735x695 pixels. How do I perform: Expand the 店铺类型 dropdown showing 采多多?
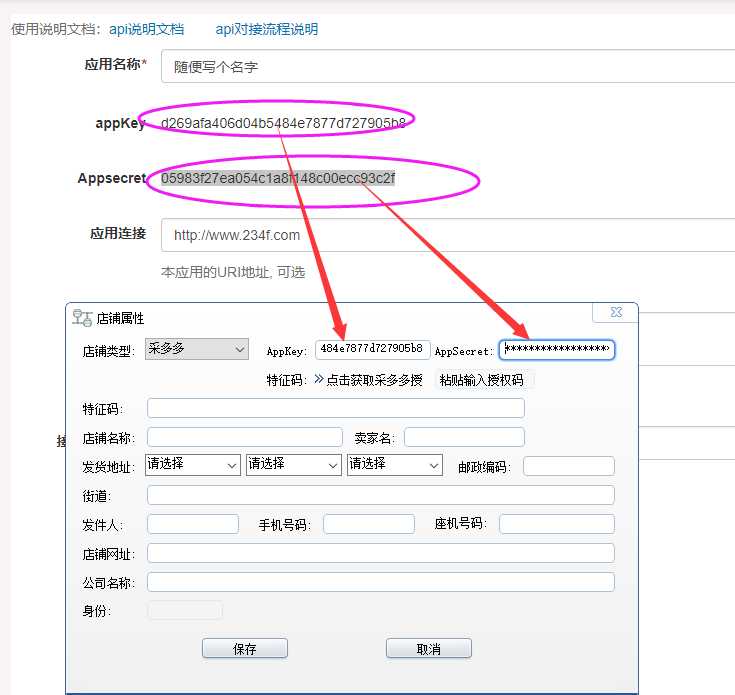196,349
